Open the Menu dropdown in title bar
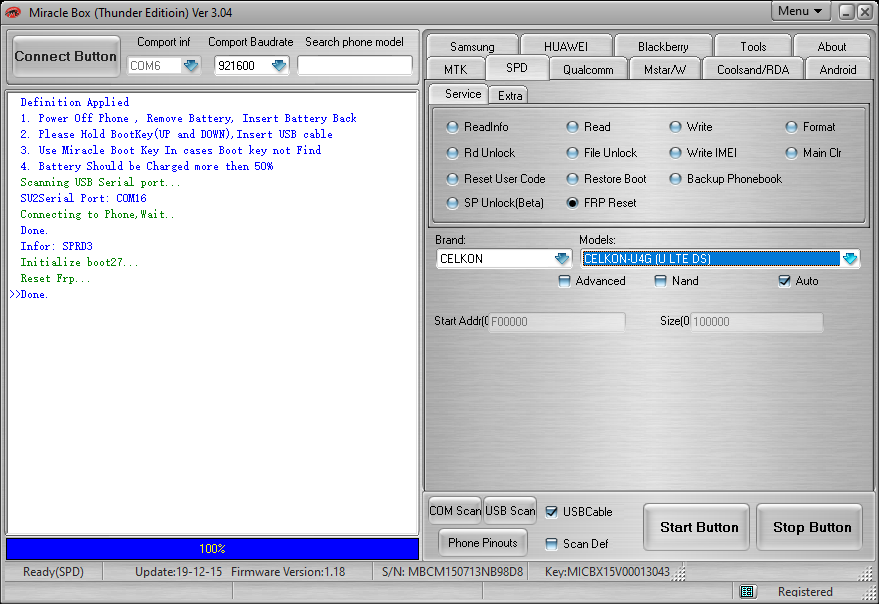Image resolution: width=879 pixels, height=604 pixels. pos(800,11)
